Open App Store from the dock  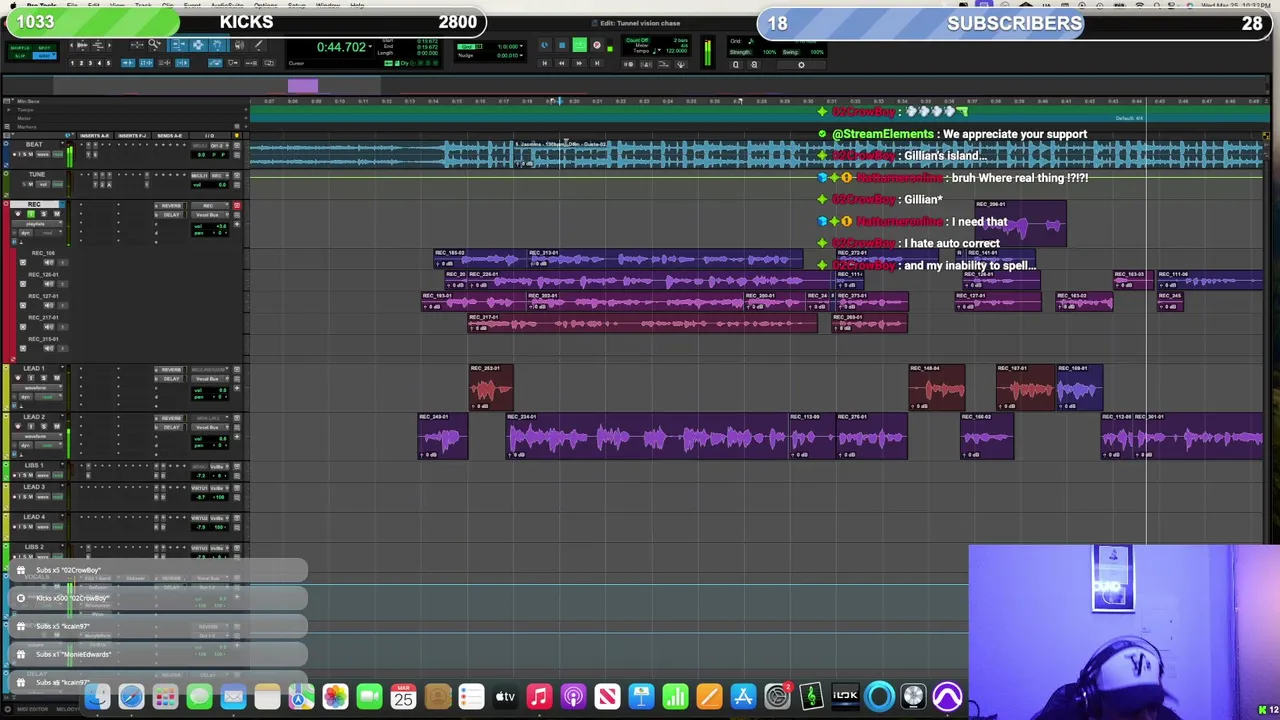point(743,697)
